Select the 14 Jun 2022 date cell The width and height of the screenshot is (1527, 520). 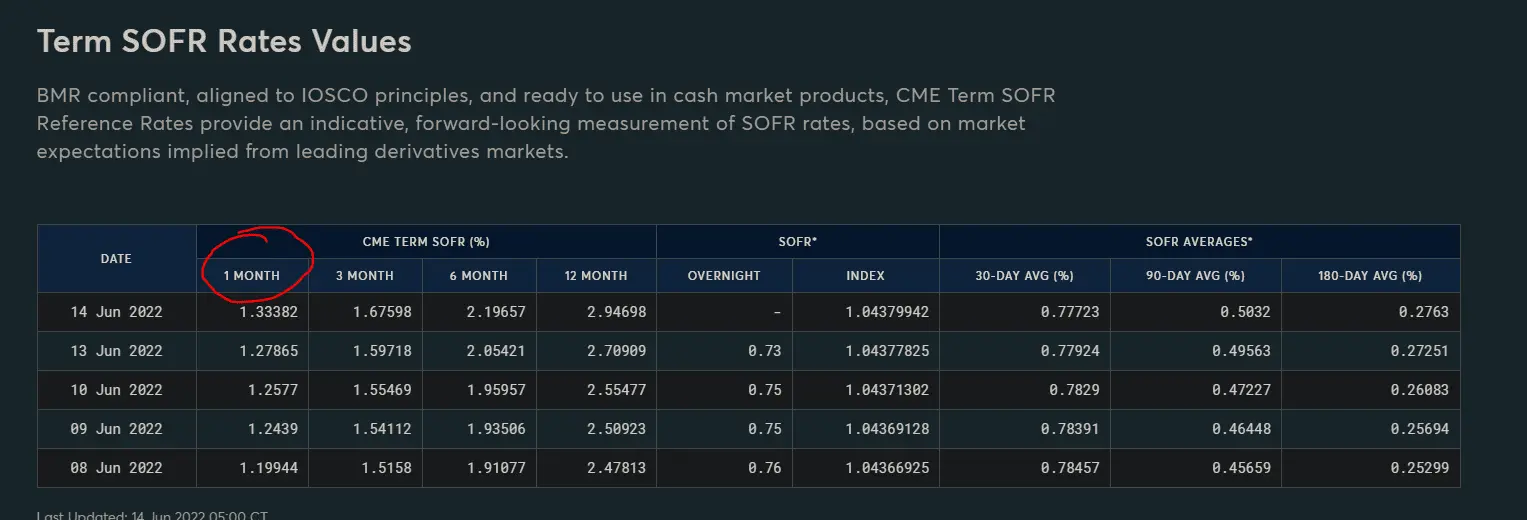point(116,312)
